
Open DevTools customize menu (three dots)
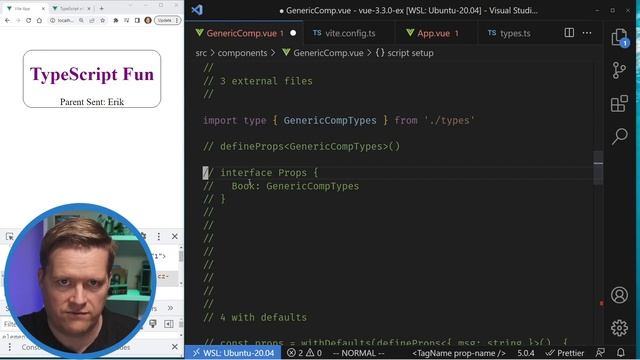click(159, 236)
